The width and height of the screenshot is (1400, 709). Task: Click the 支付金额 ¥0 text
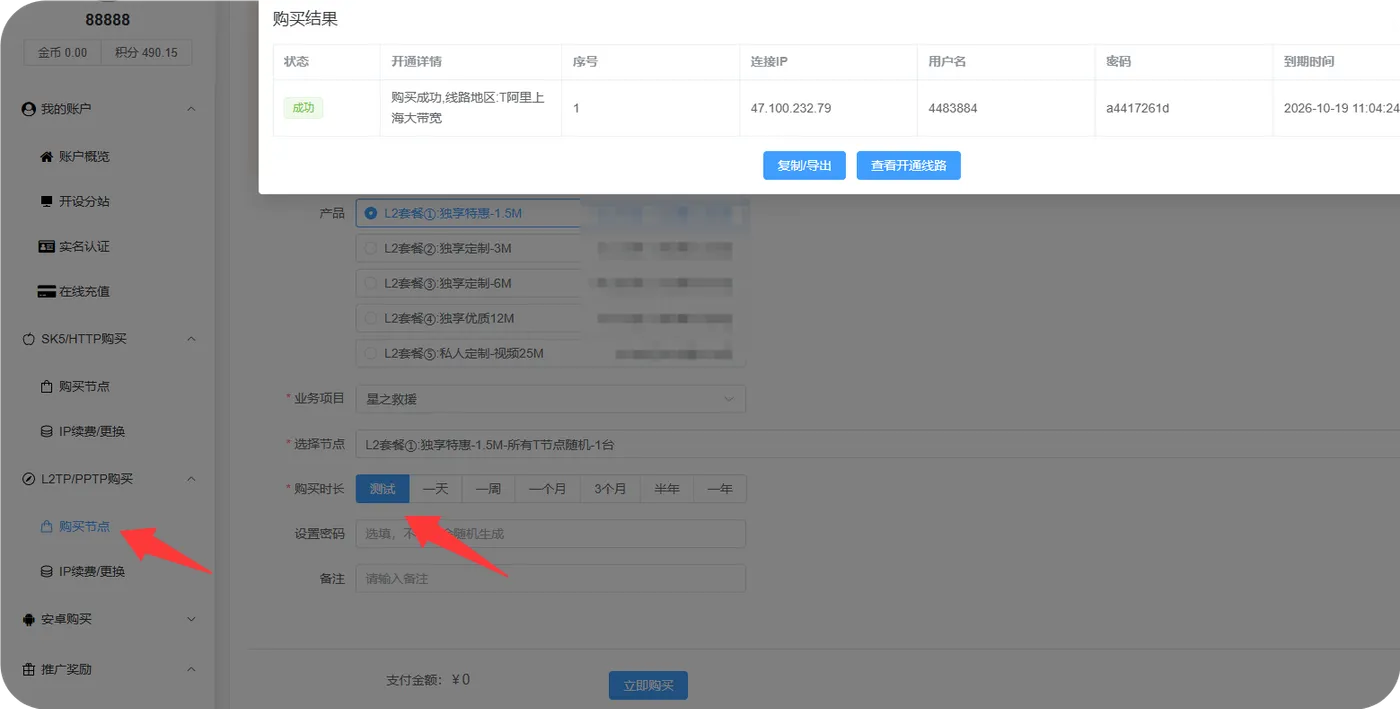pyautogui.click(x=428, y=680)
